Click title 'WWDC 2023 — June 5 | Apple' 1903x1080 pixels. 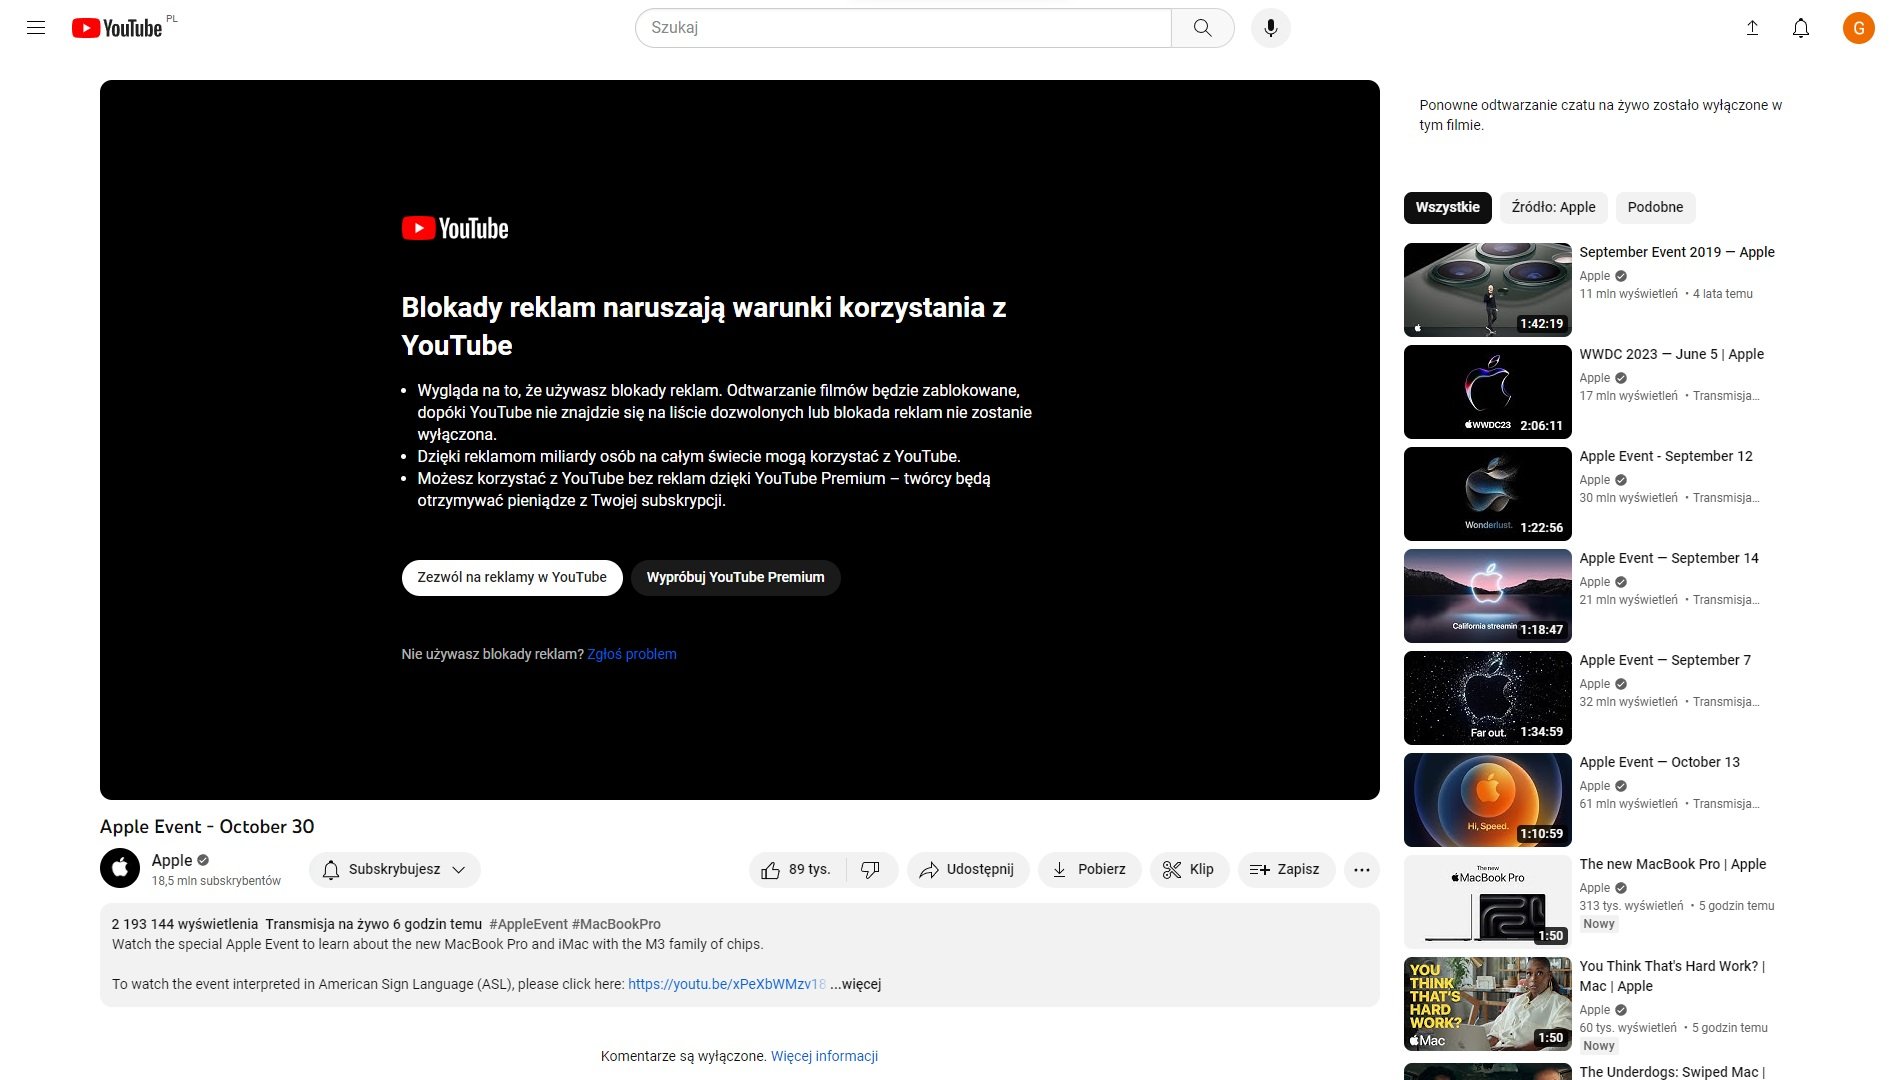point(1671,354)
